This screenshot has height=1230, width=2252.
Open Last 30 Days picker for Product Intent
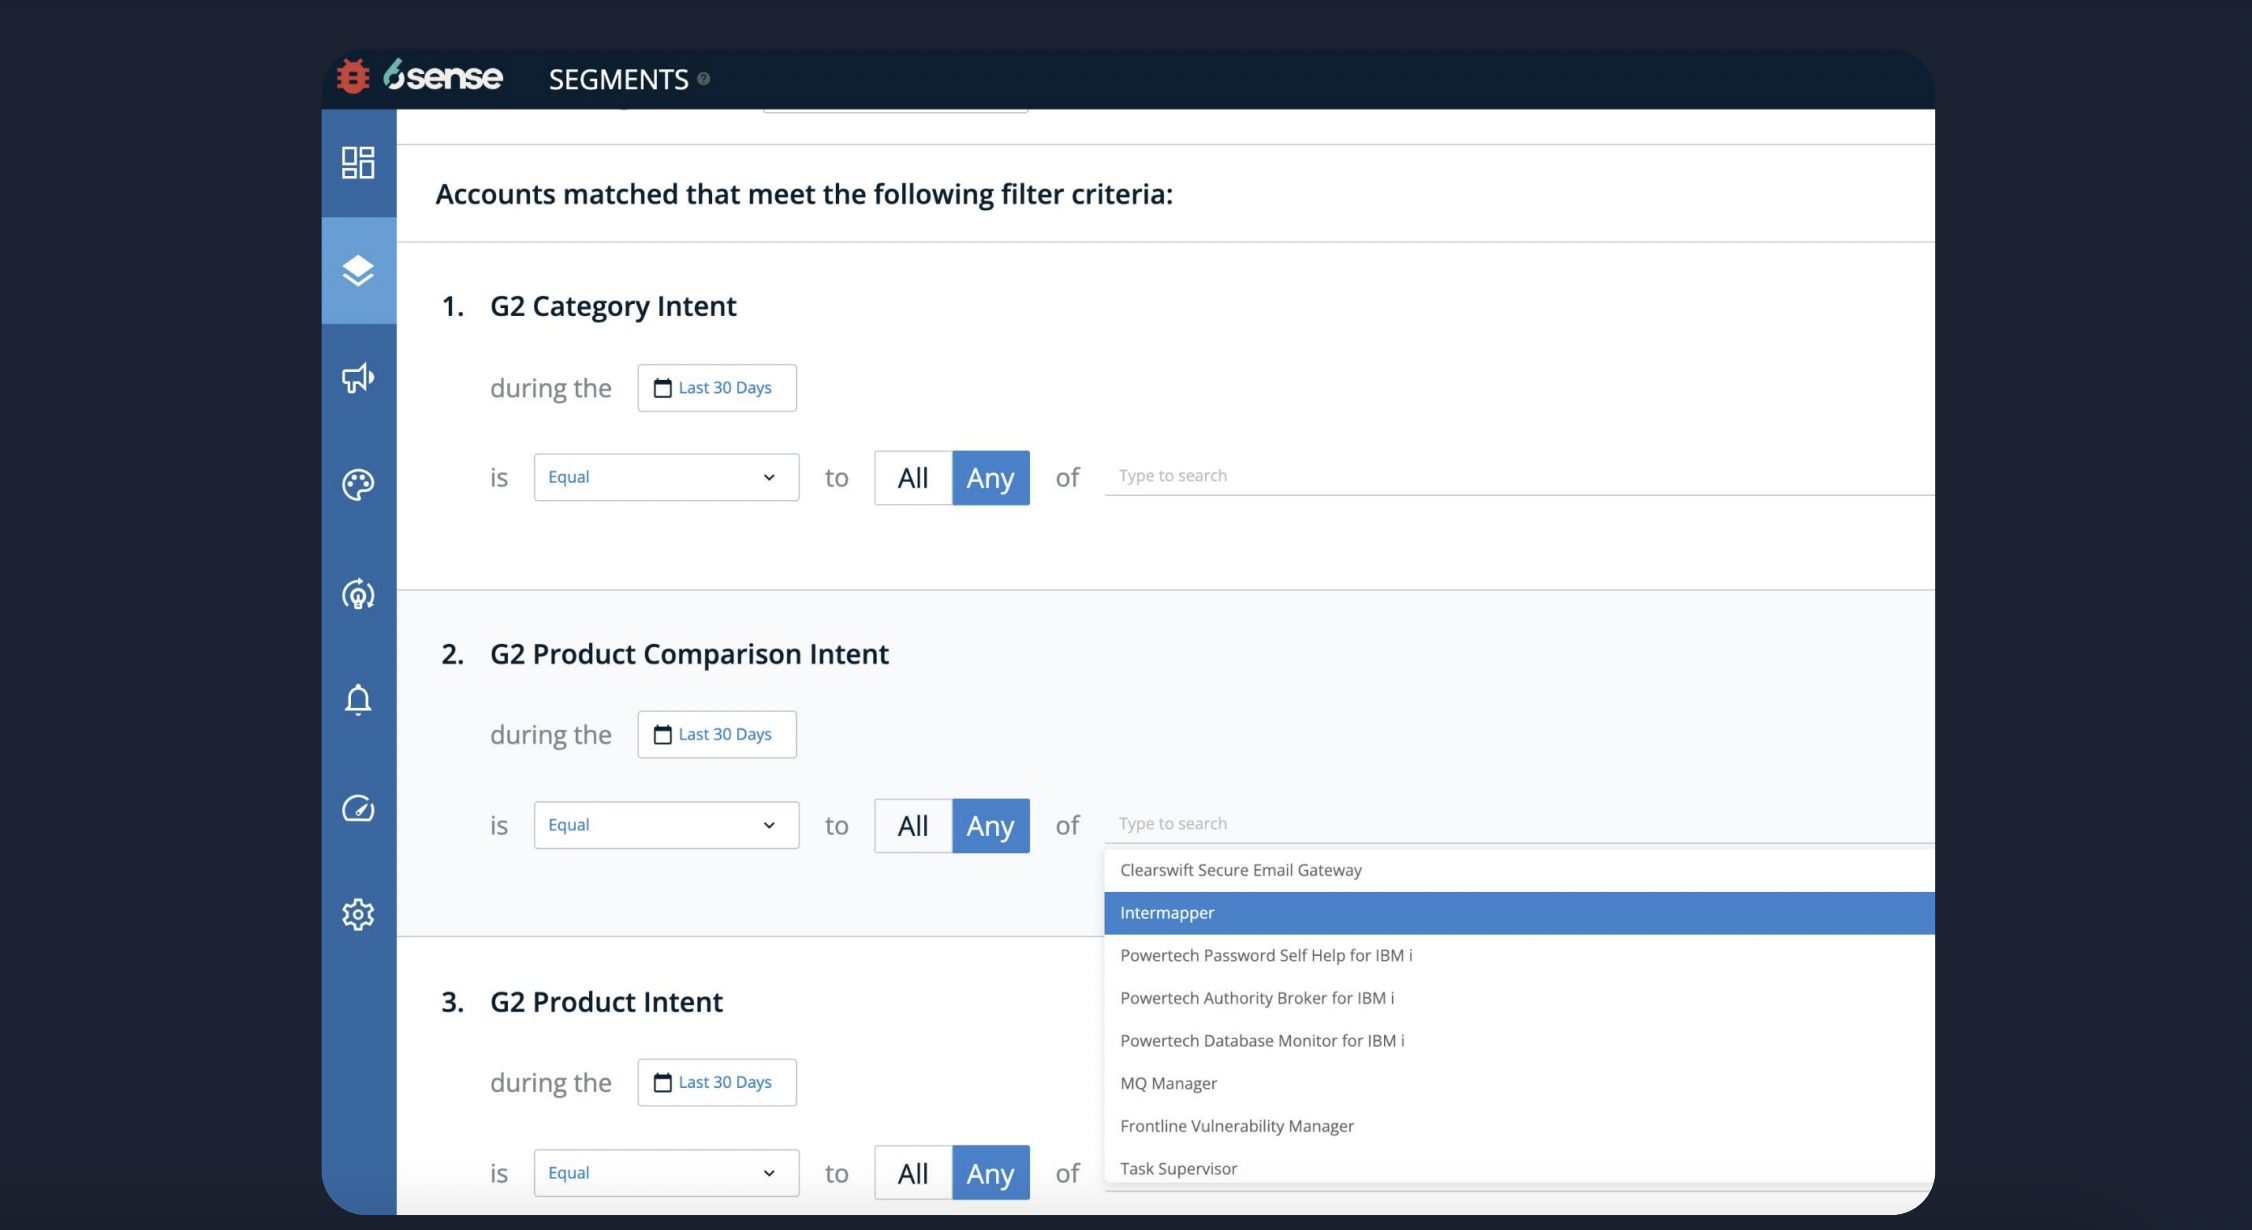click(716, 1082)
